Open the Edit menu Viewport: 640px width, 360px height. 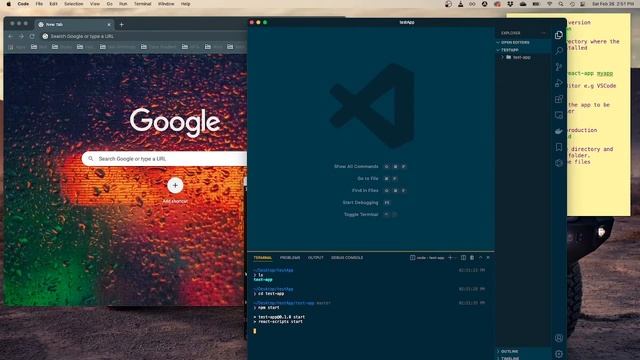pos(53,4)
